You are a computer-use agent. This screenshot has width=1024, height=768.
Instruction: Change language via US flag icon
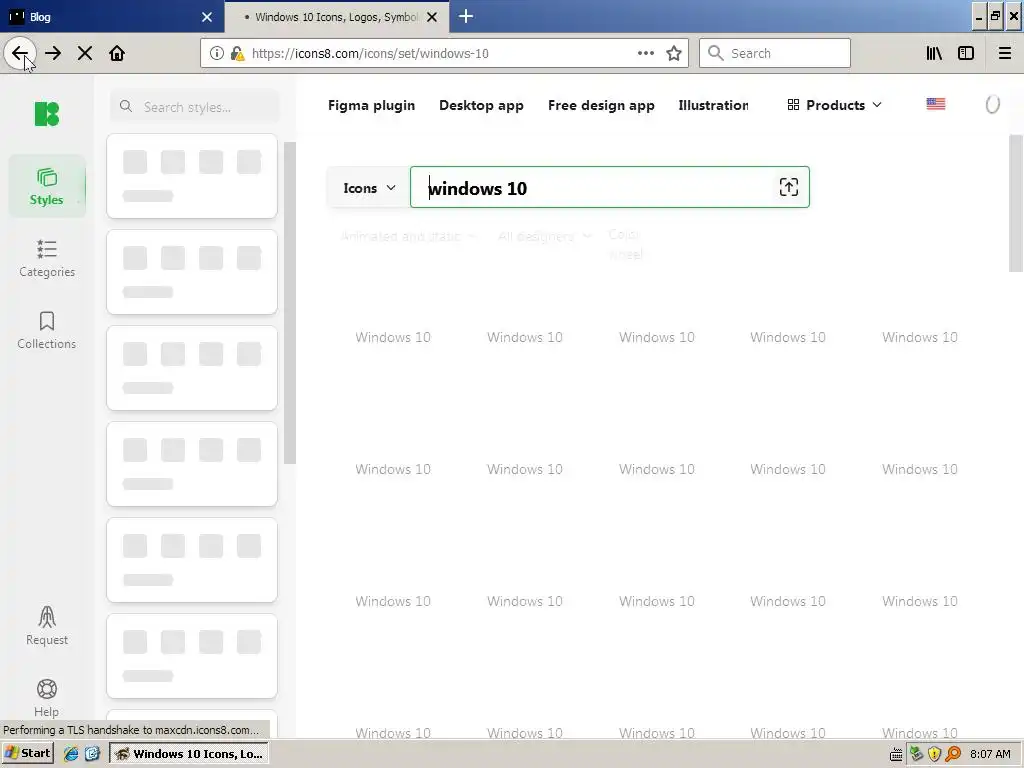point(935,104)
